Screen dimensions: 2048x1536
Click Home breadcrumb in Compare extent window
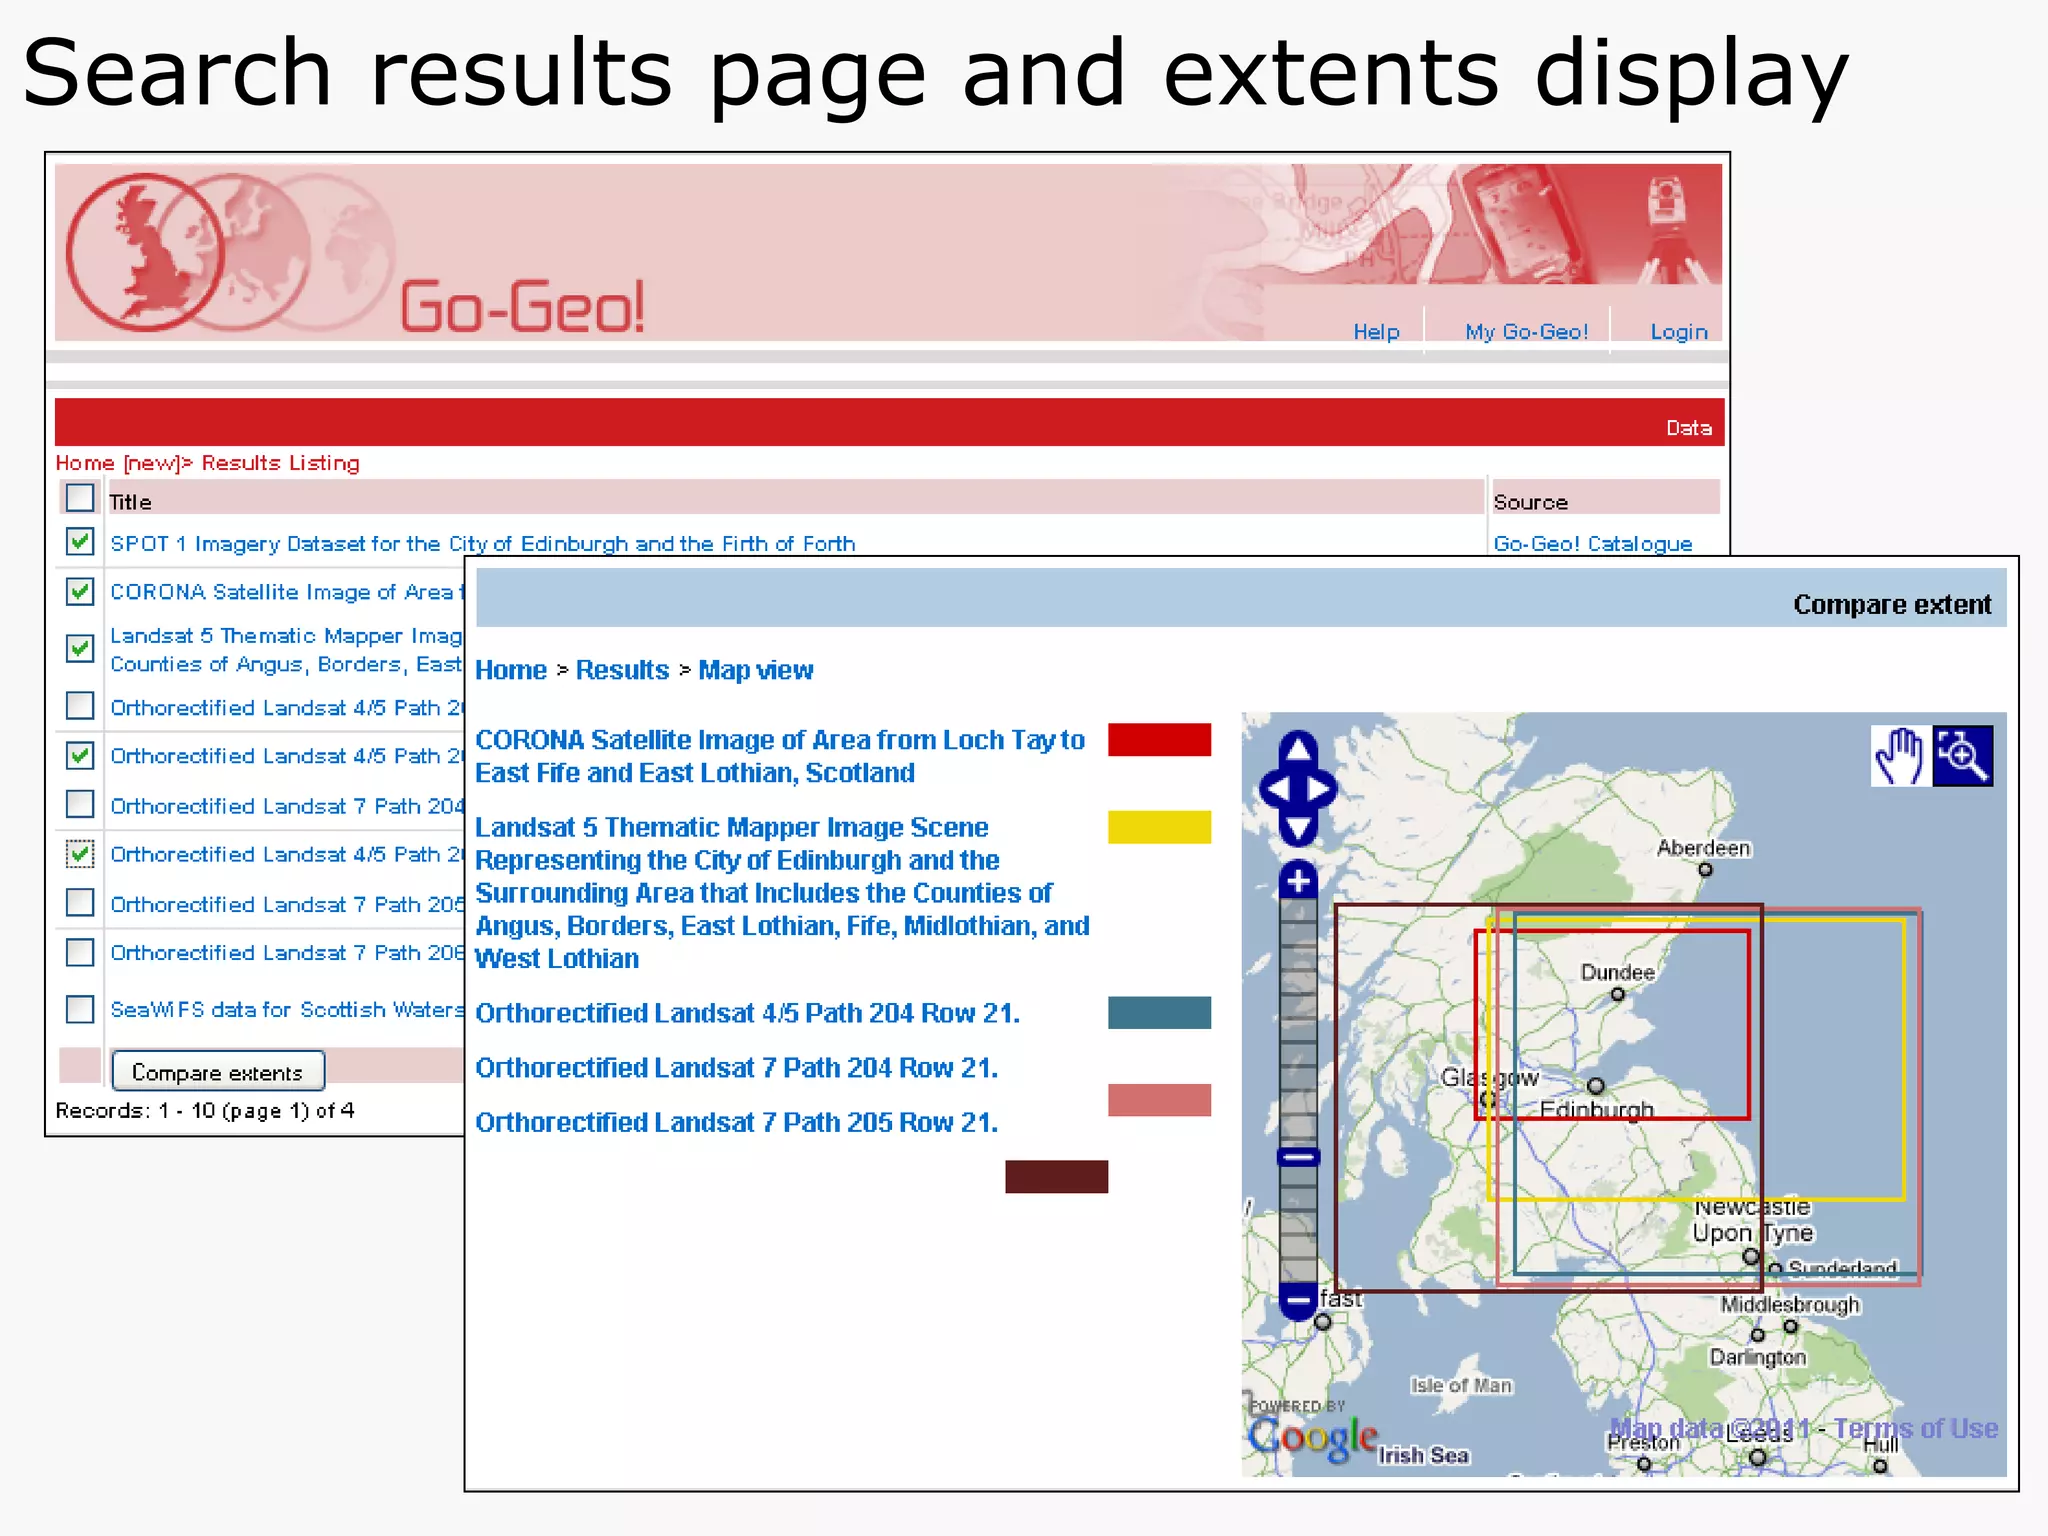coord(511,670)
